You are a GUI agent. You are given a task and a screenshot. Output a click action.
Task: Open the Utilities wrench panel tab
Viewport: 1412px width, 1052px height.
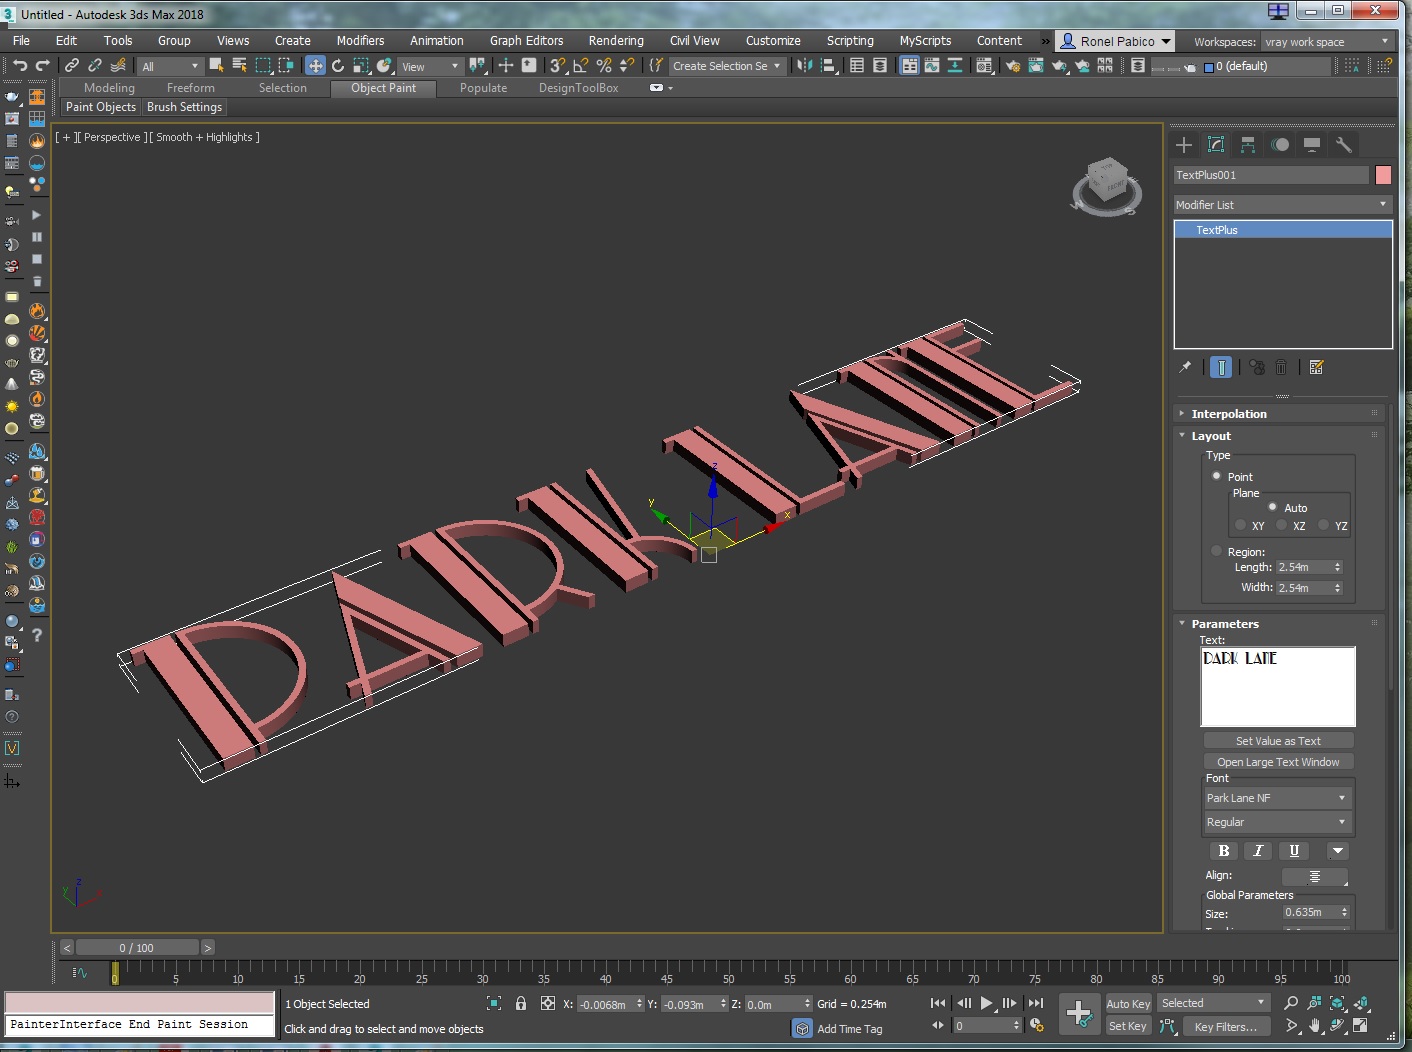tap(1344, 145)
